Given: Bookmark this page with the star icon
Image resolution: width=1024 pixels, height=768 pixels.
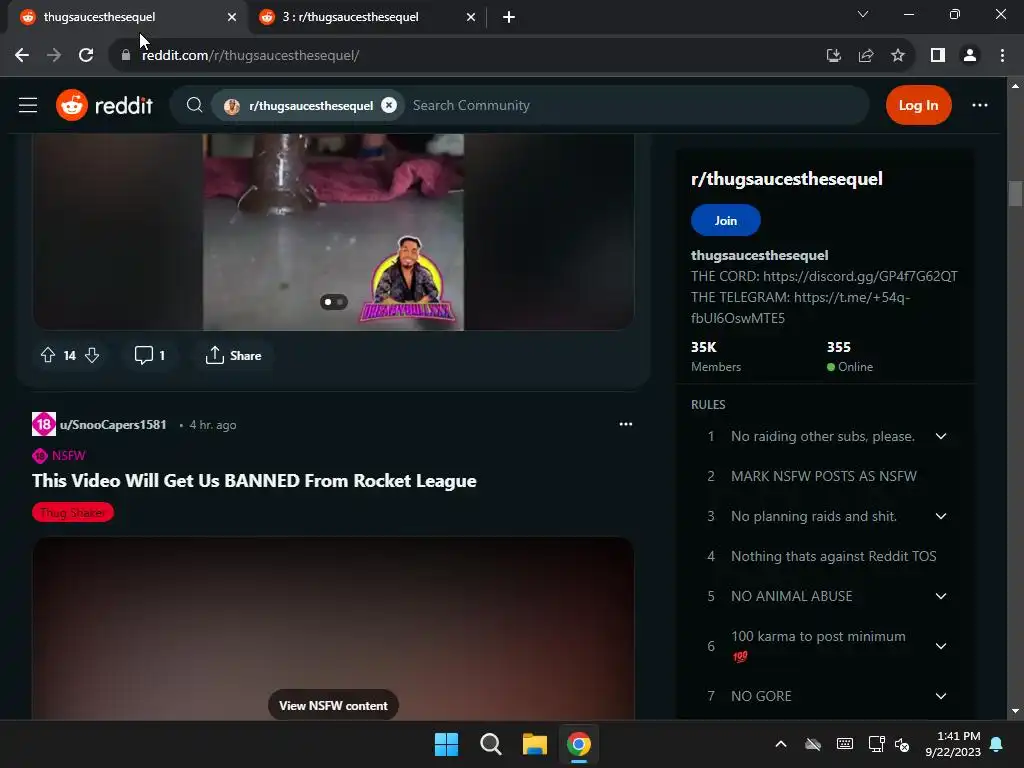Looking at the screenshot, I should click(x=898, y=56).
